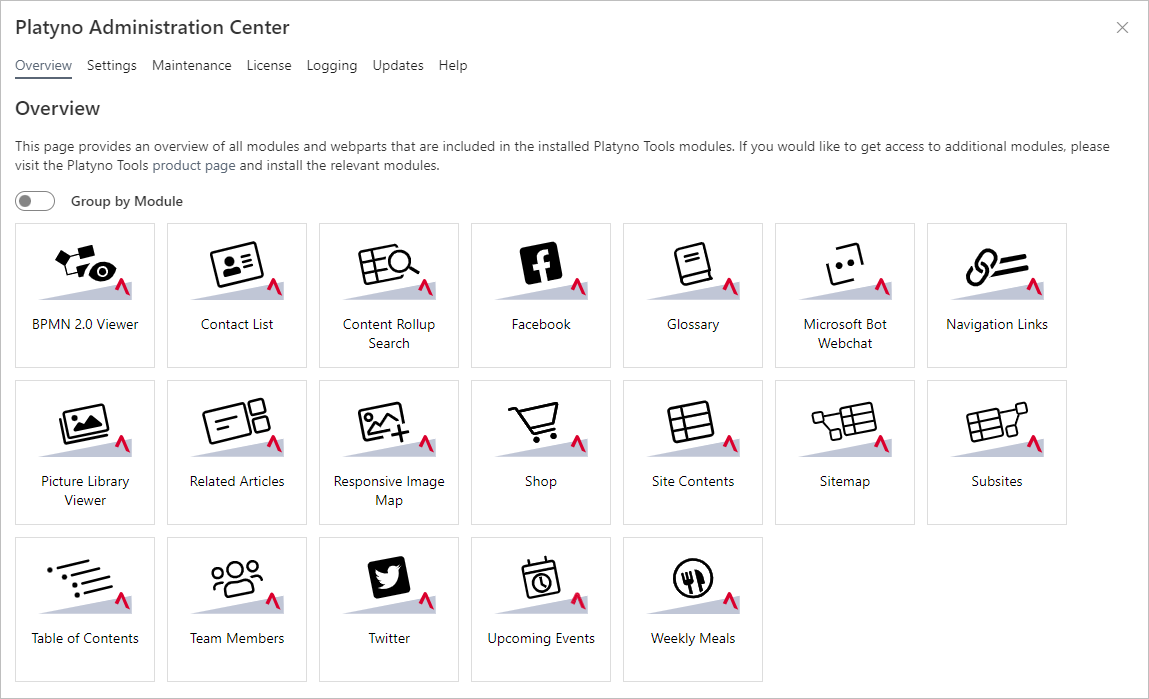Open the Table of Contents icon

click(x=85, y=586)
